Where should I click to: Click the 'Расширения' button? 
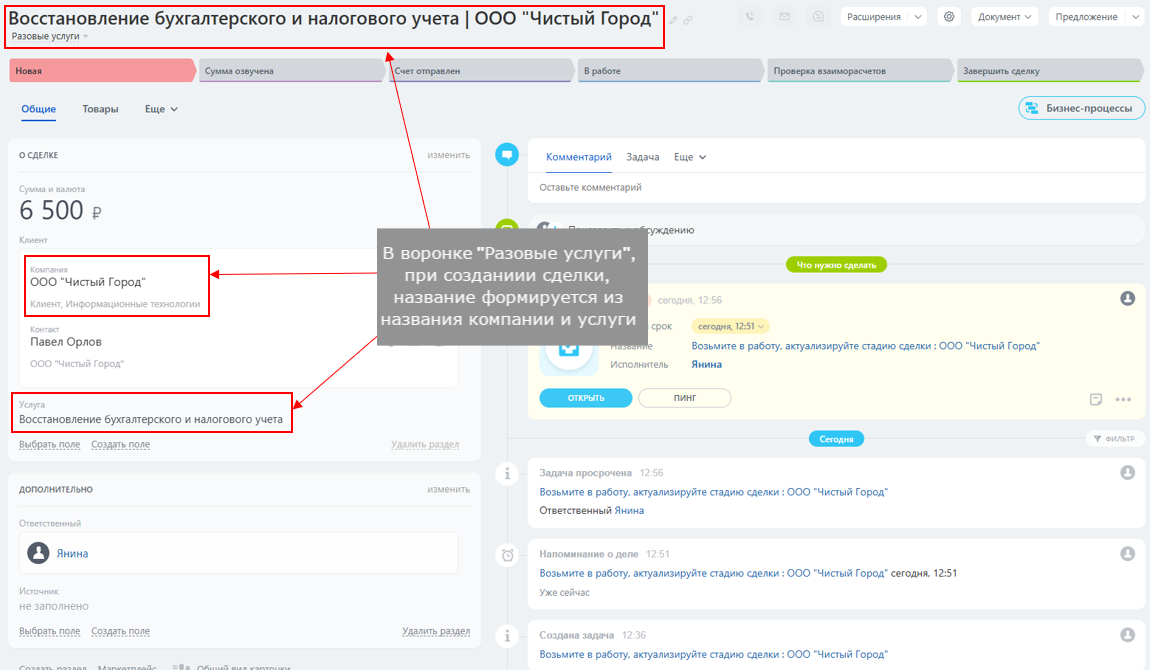tap(874, 16)
